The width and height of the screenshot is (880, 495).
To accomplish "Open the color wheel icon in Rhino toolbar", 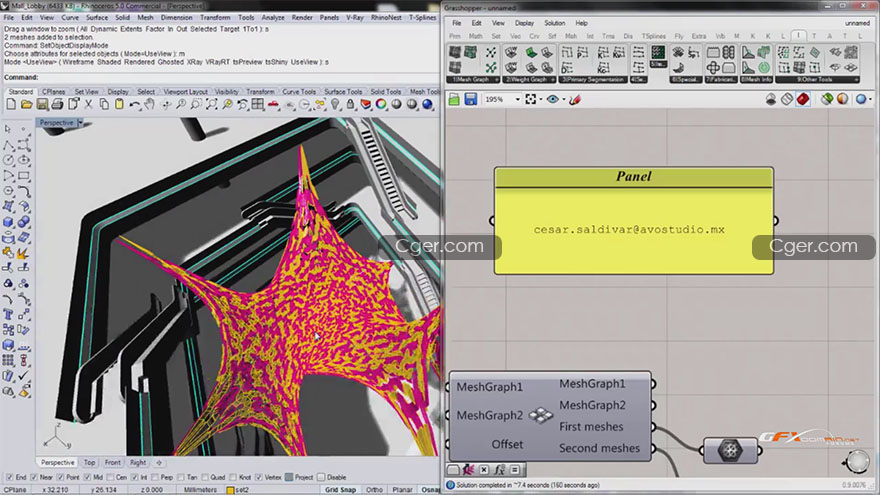I will pyautogui.click(x=381, y=104).
